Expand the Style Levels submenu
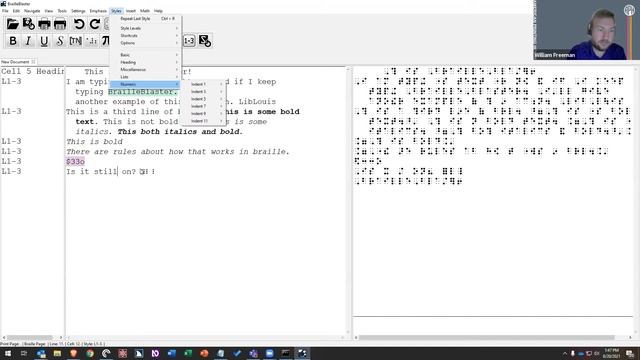The width and height of the screenshot is (640, 360). [146, 28]
